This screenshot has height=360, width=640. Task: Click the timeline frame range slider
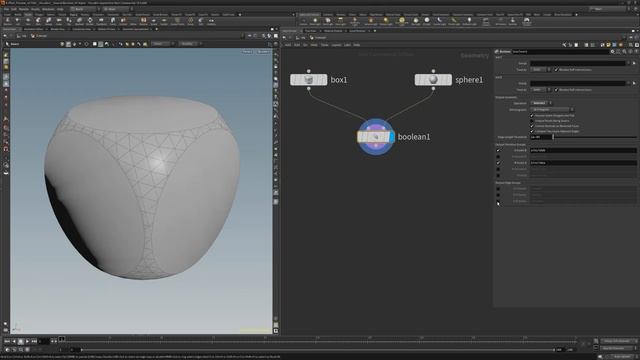click(x=317, y=350)
